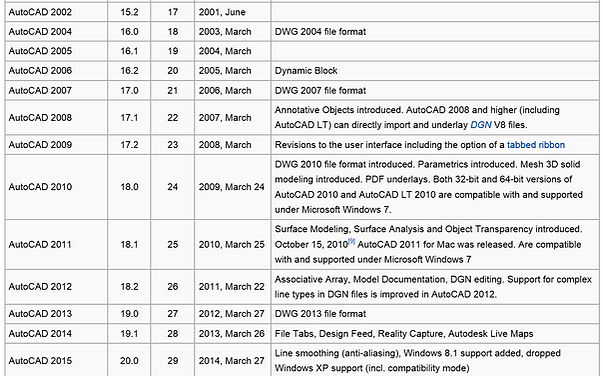Click the '2012, March 27' date cell
Image resolution: width=603 pixels, height=376 pixels.
coord(233,314)
